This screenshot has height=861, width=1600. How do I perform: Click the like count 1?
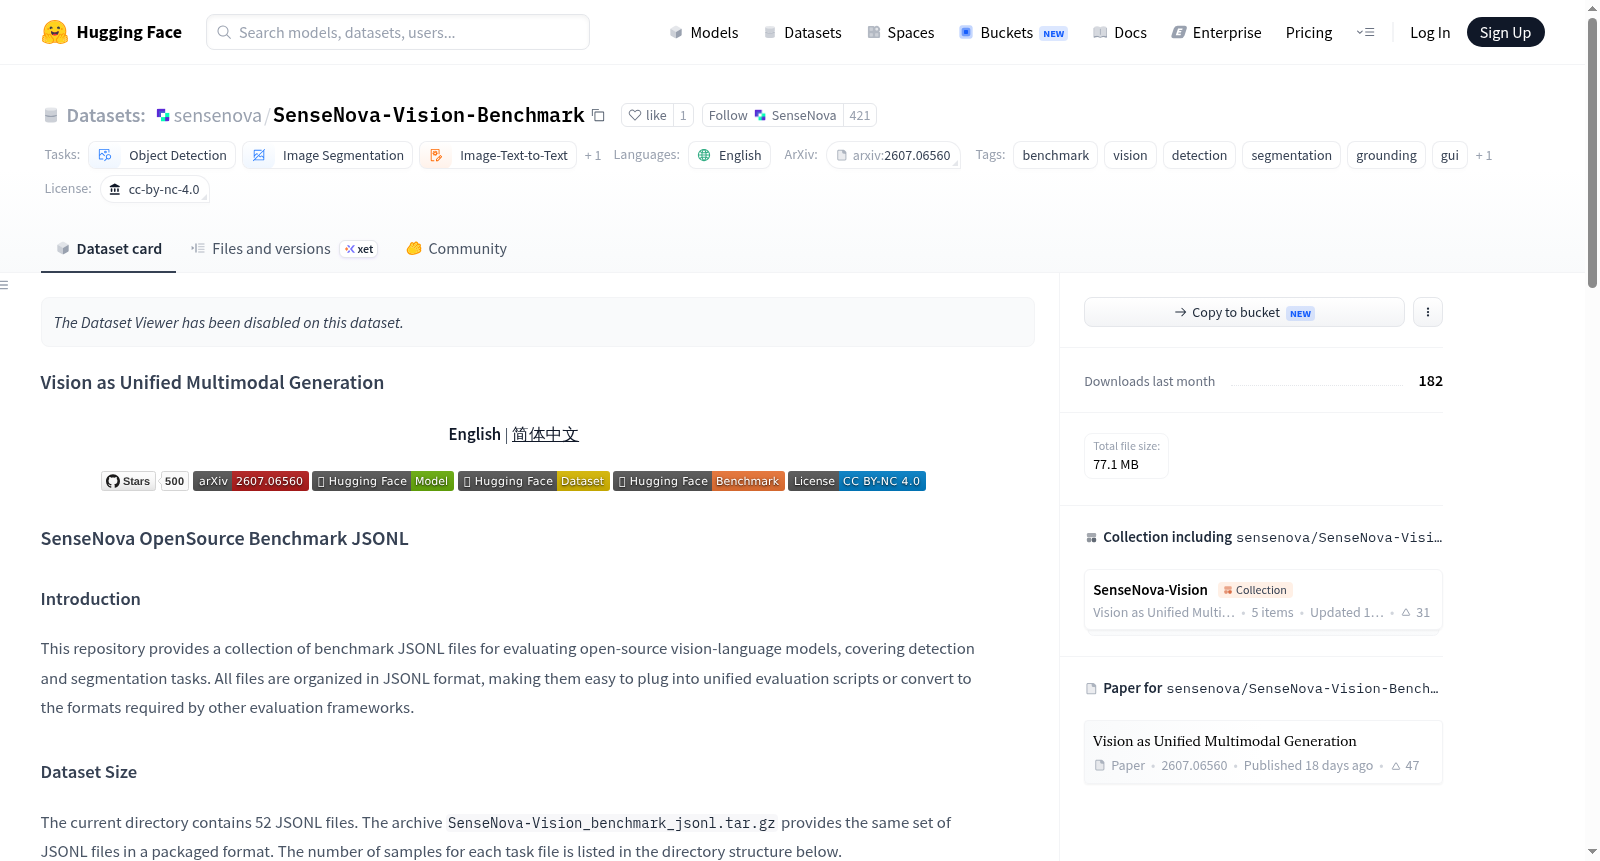(683, 115)
